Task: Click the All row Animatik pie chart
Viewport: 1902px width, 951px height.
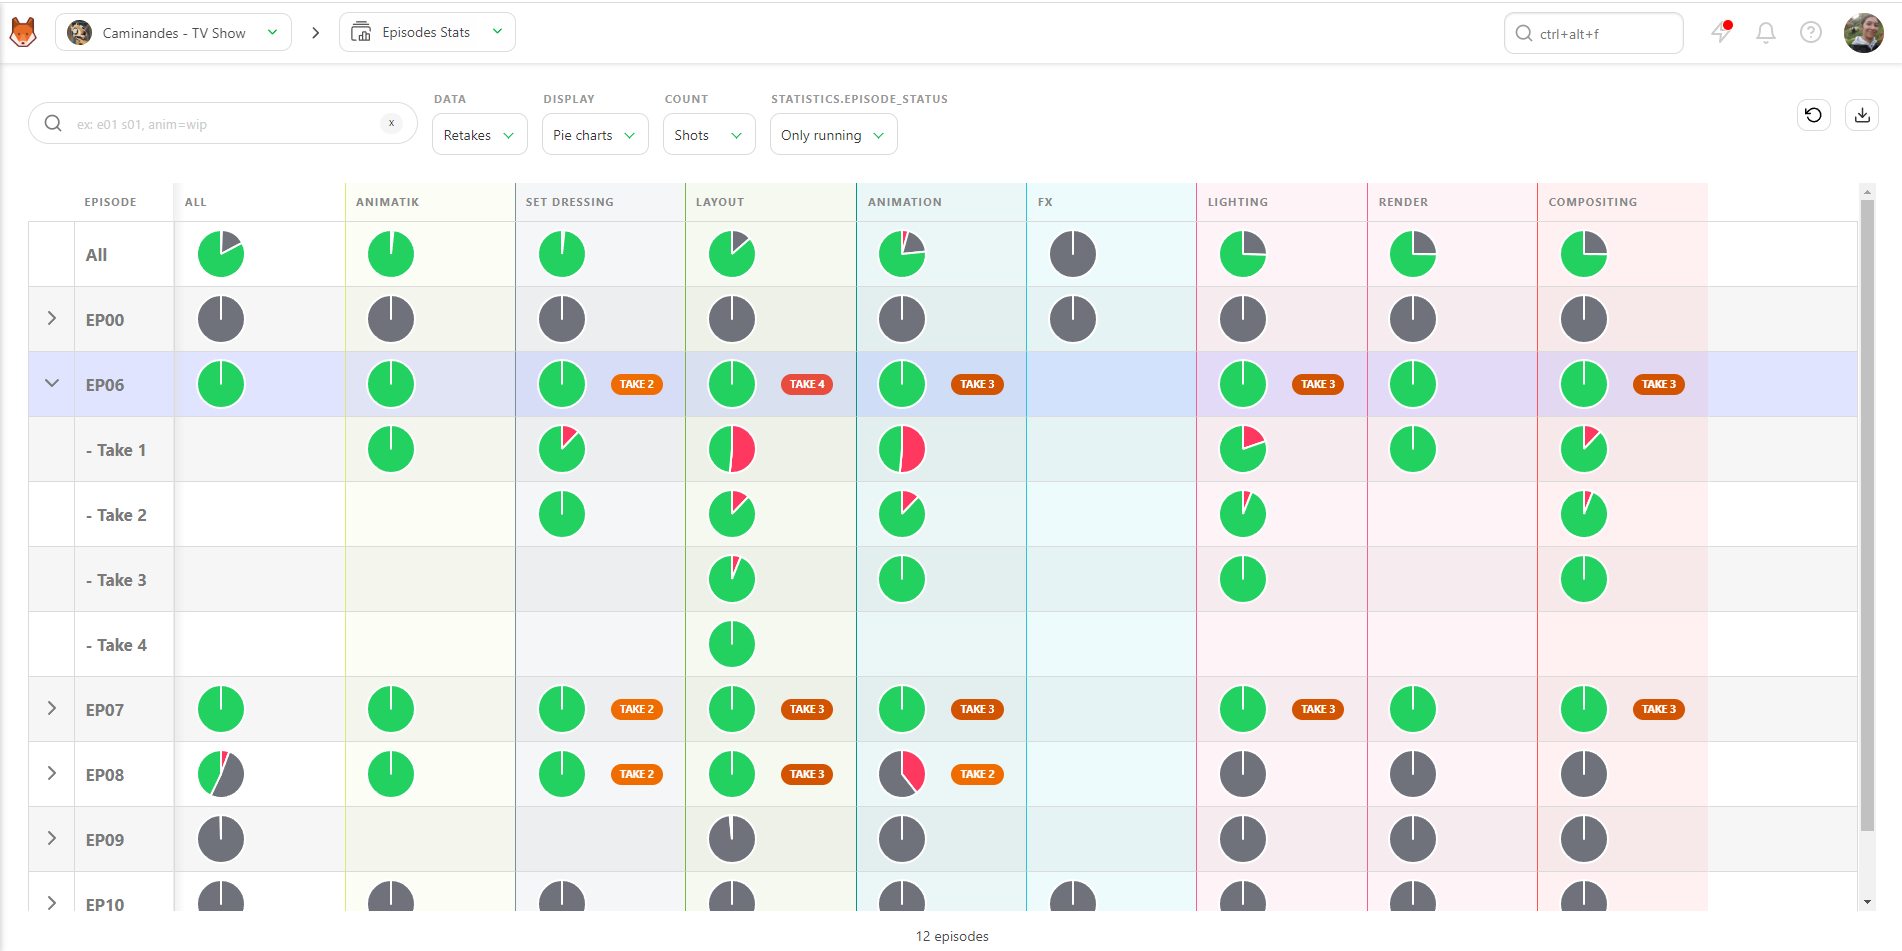Action: [391, 254]
